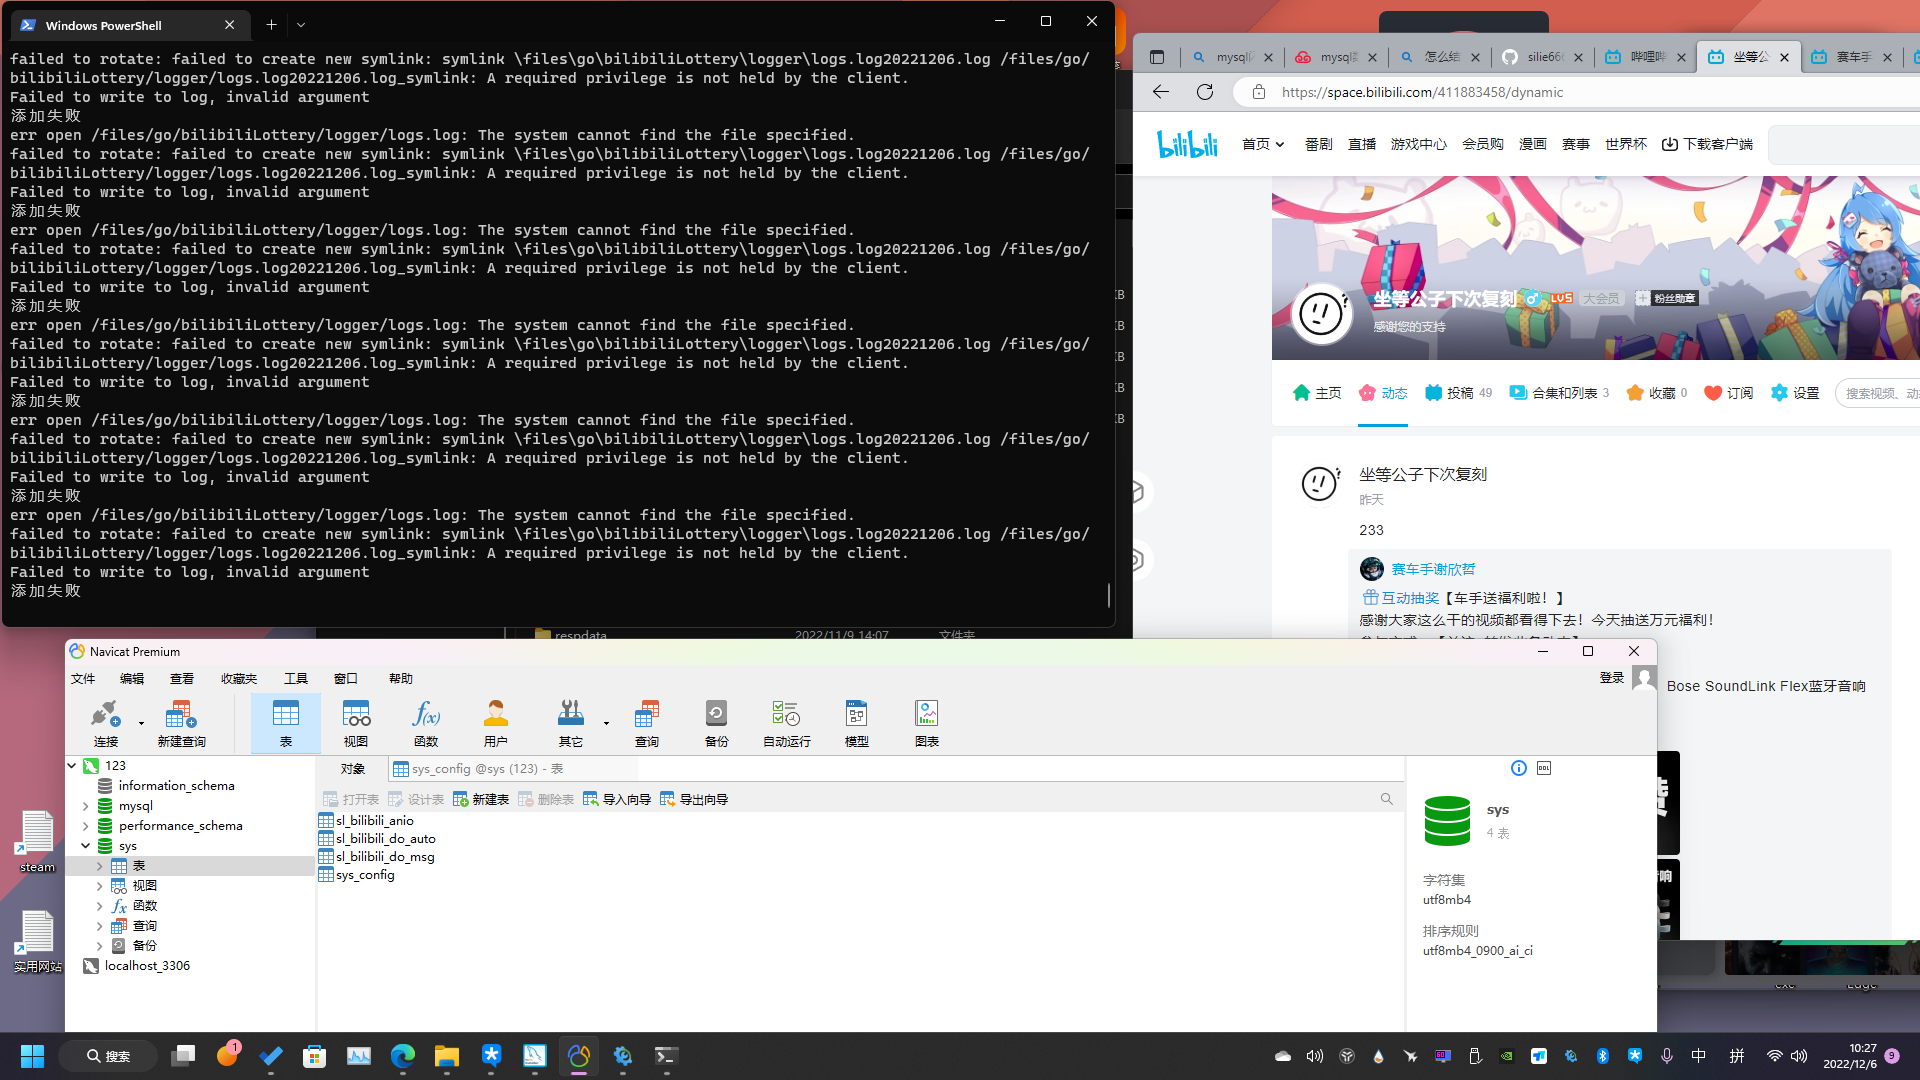This screenshot has height=1080, width=1920.
Task: Click the search icon in Navicat object list
Action: (1387, 799)
